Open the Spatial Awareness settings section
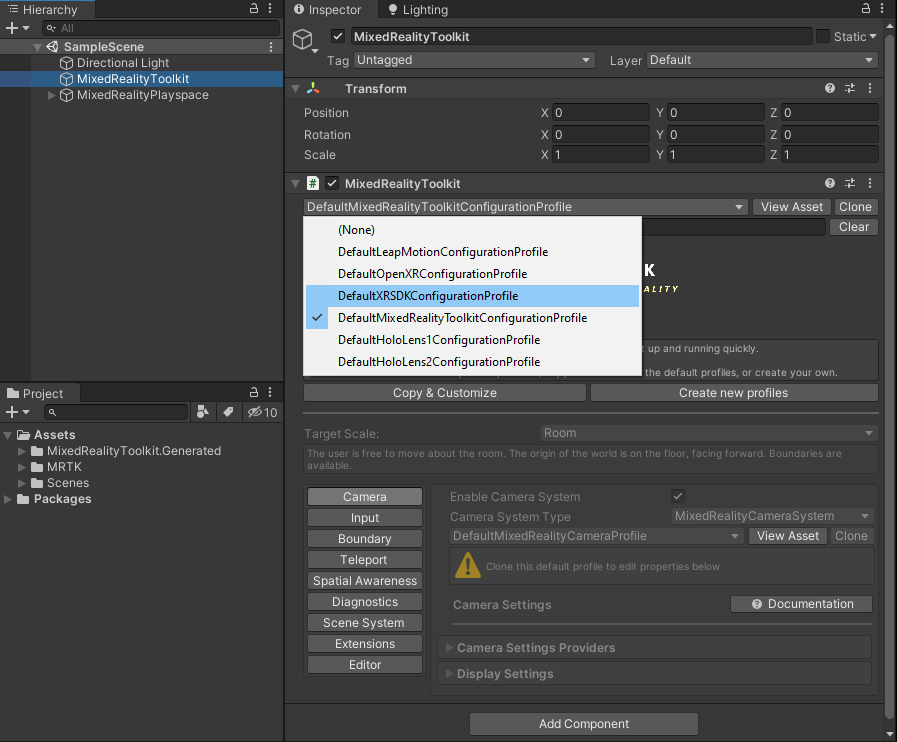Image resolution: width=897 pixels, height=742 pixels. [365, 581]
